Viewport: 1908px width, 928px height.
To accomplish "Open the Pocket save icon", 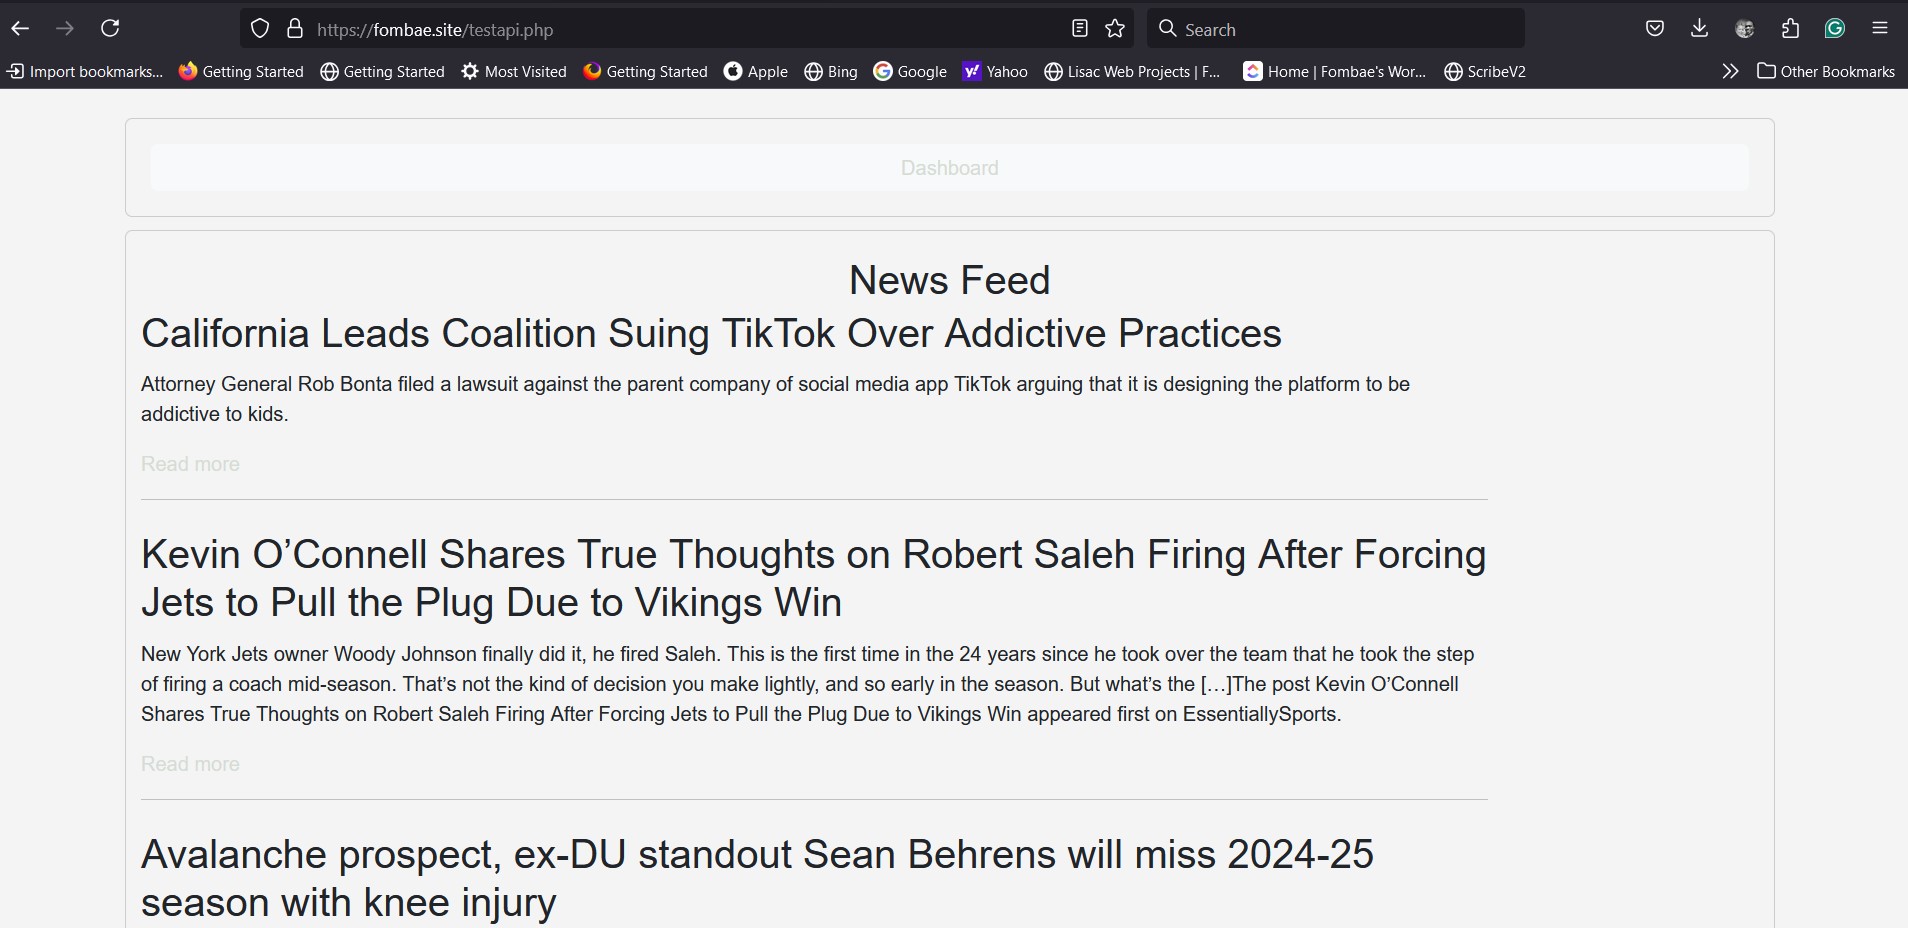I will (x=1655, y=29).
